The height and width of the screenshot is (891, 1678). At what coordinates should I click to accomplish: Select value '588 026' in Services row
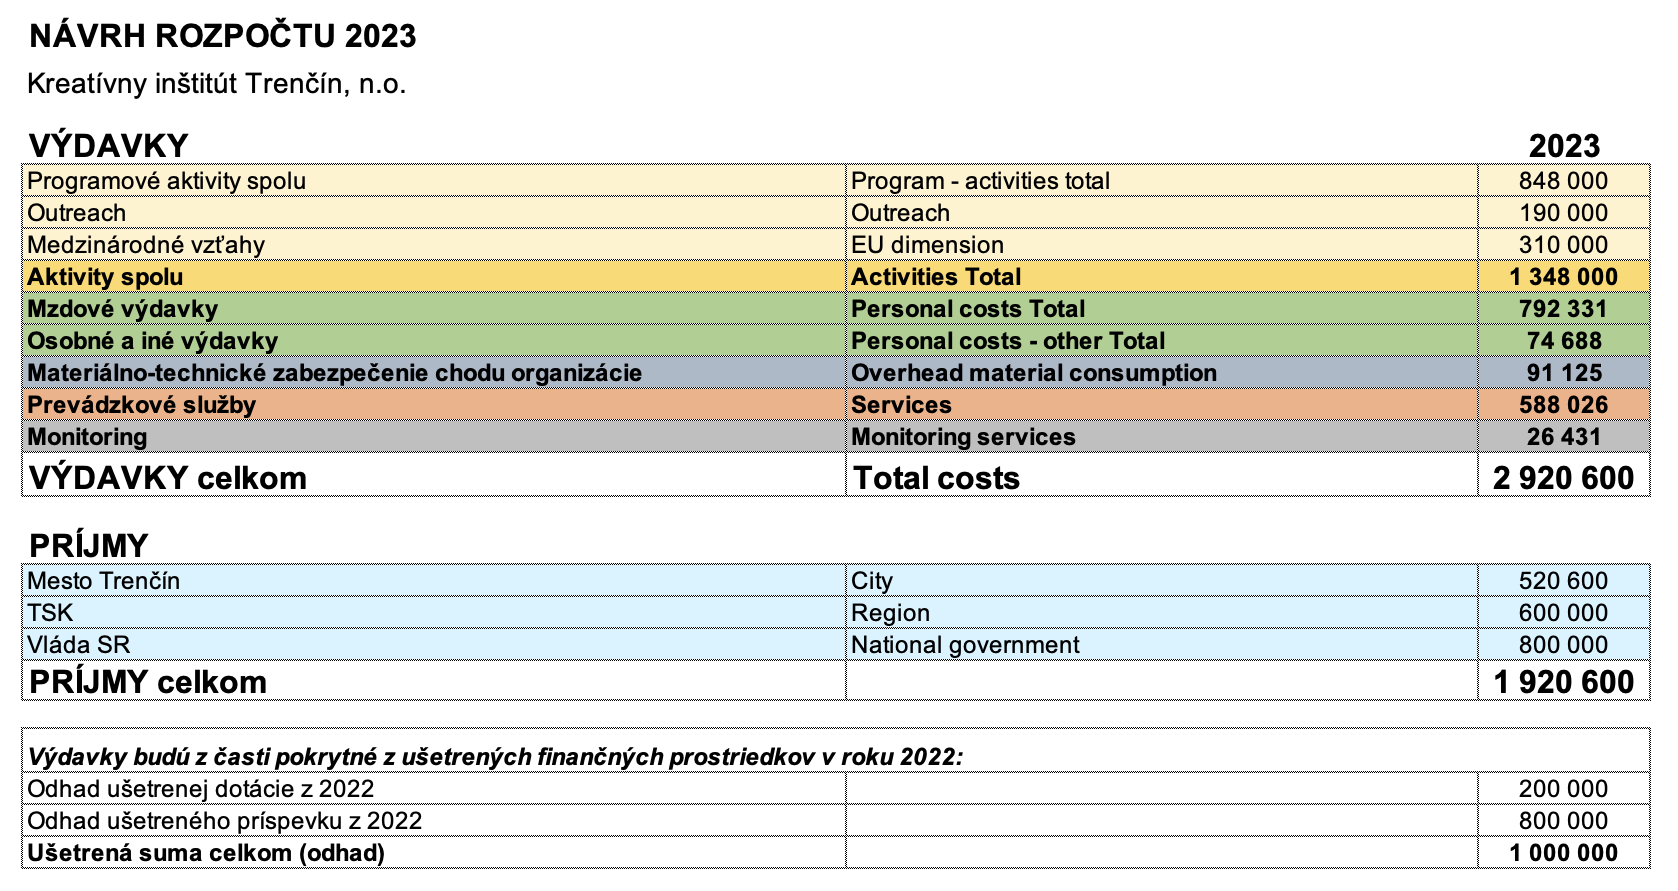click(x=1564, y=405)
